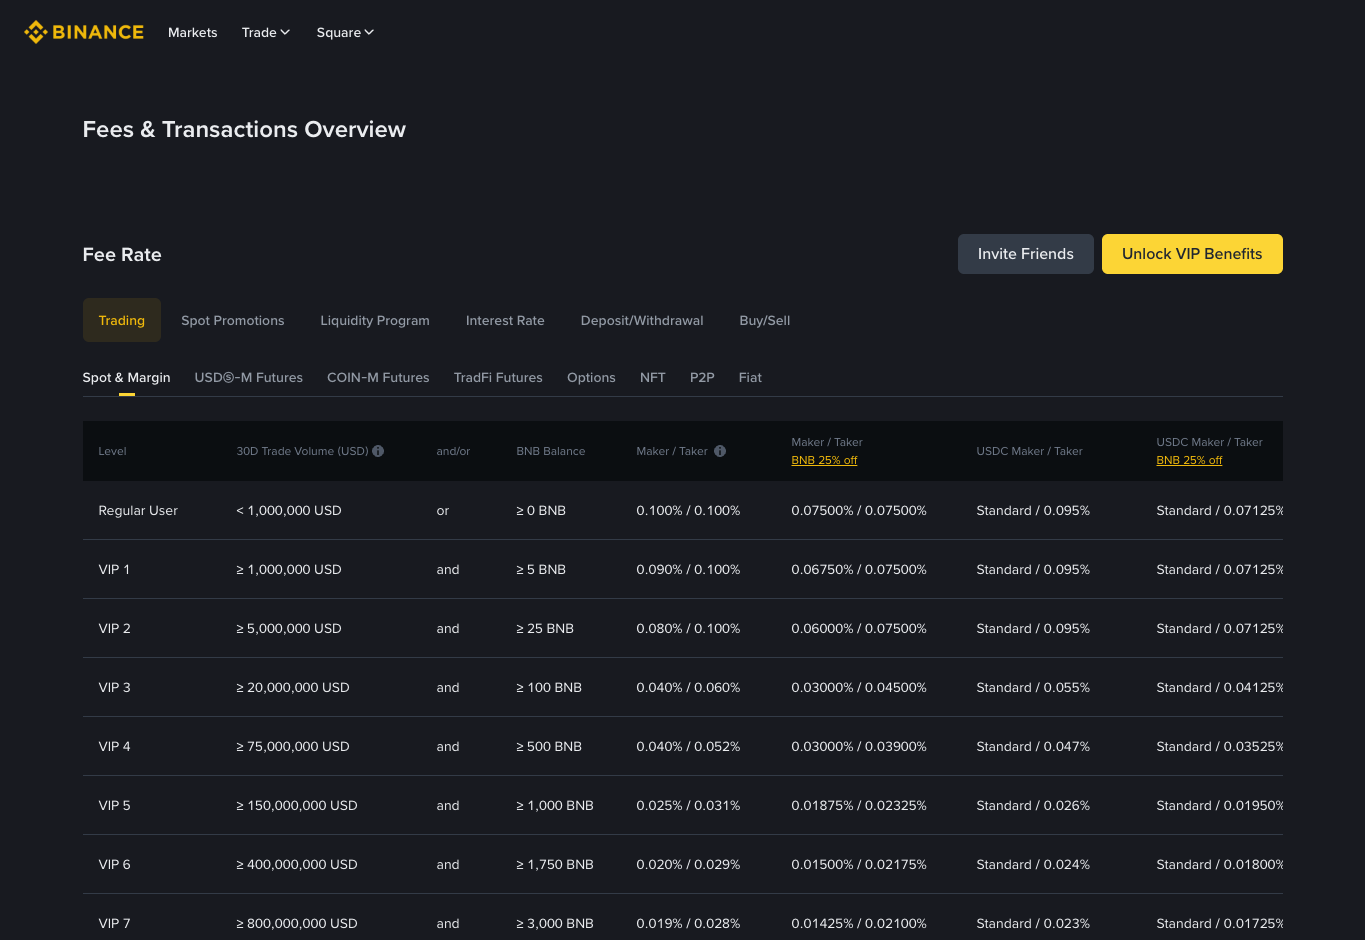
Task: Click the ≥ 500 BNB balance cell
Action: 549,747
